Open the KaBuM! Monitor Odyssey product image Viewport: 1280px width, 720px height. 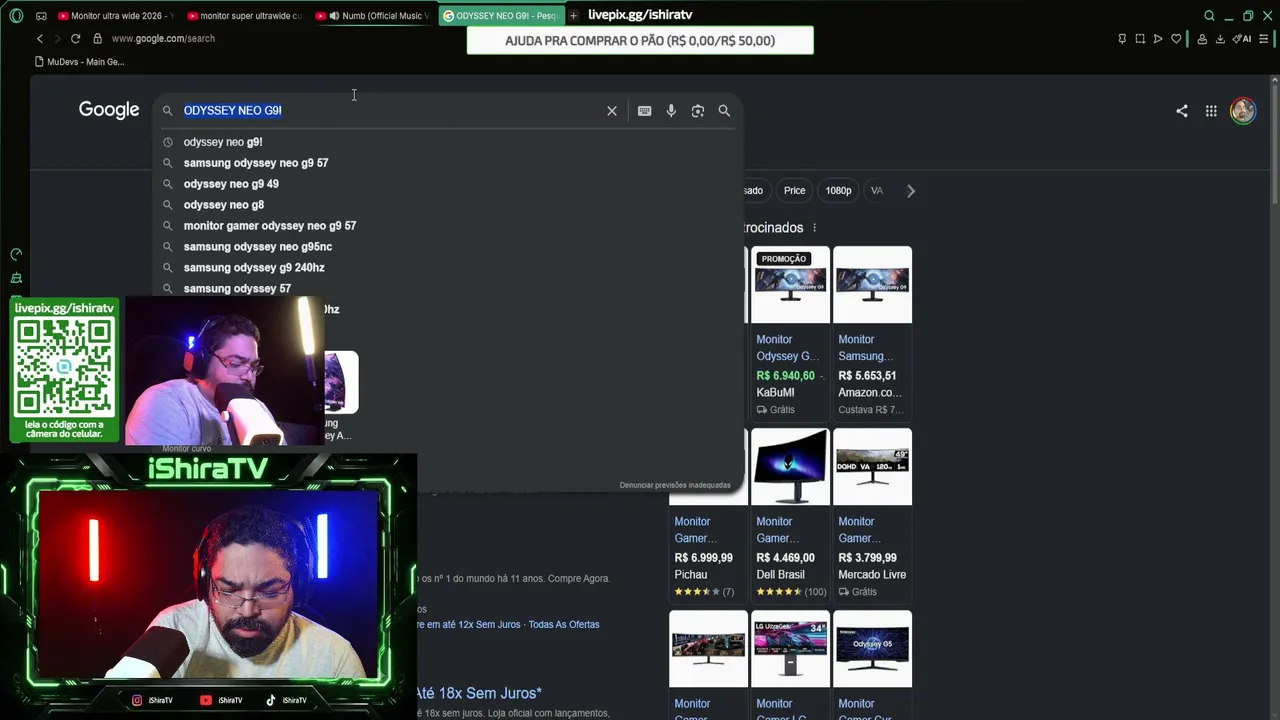click(x=790, y=285)
